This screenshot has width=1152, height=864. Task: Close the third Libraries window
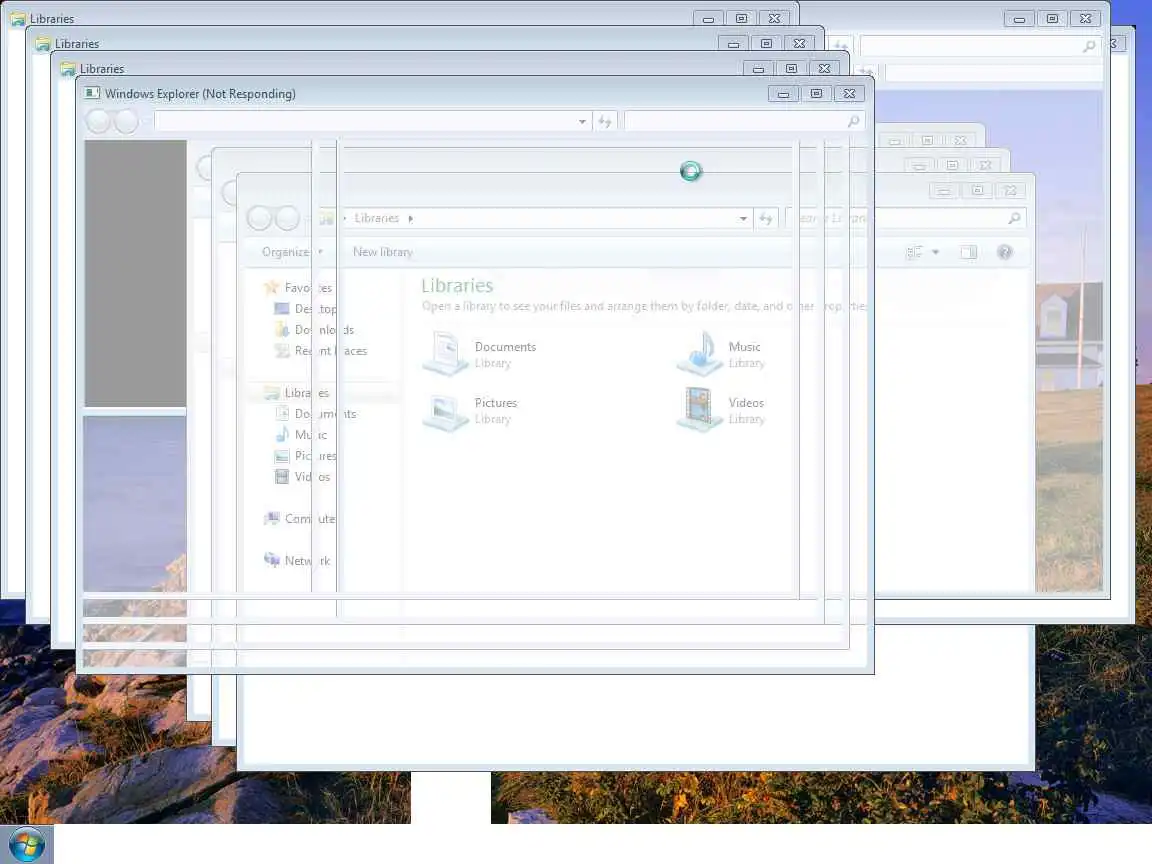pyautogui.click(x=824, y=68)
